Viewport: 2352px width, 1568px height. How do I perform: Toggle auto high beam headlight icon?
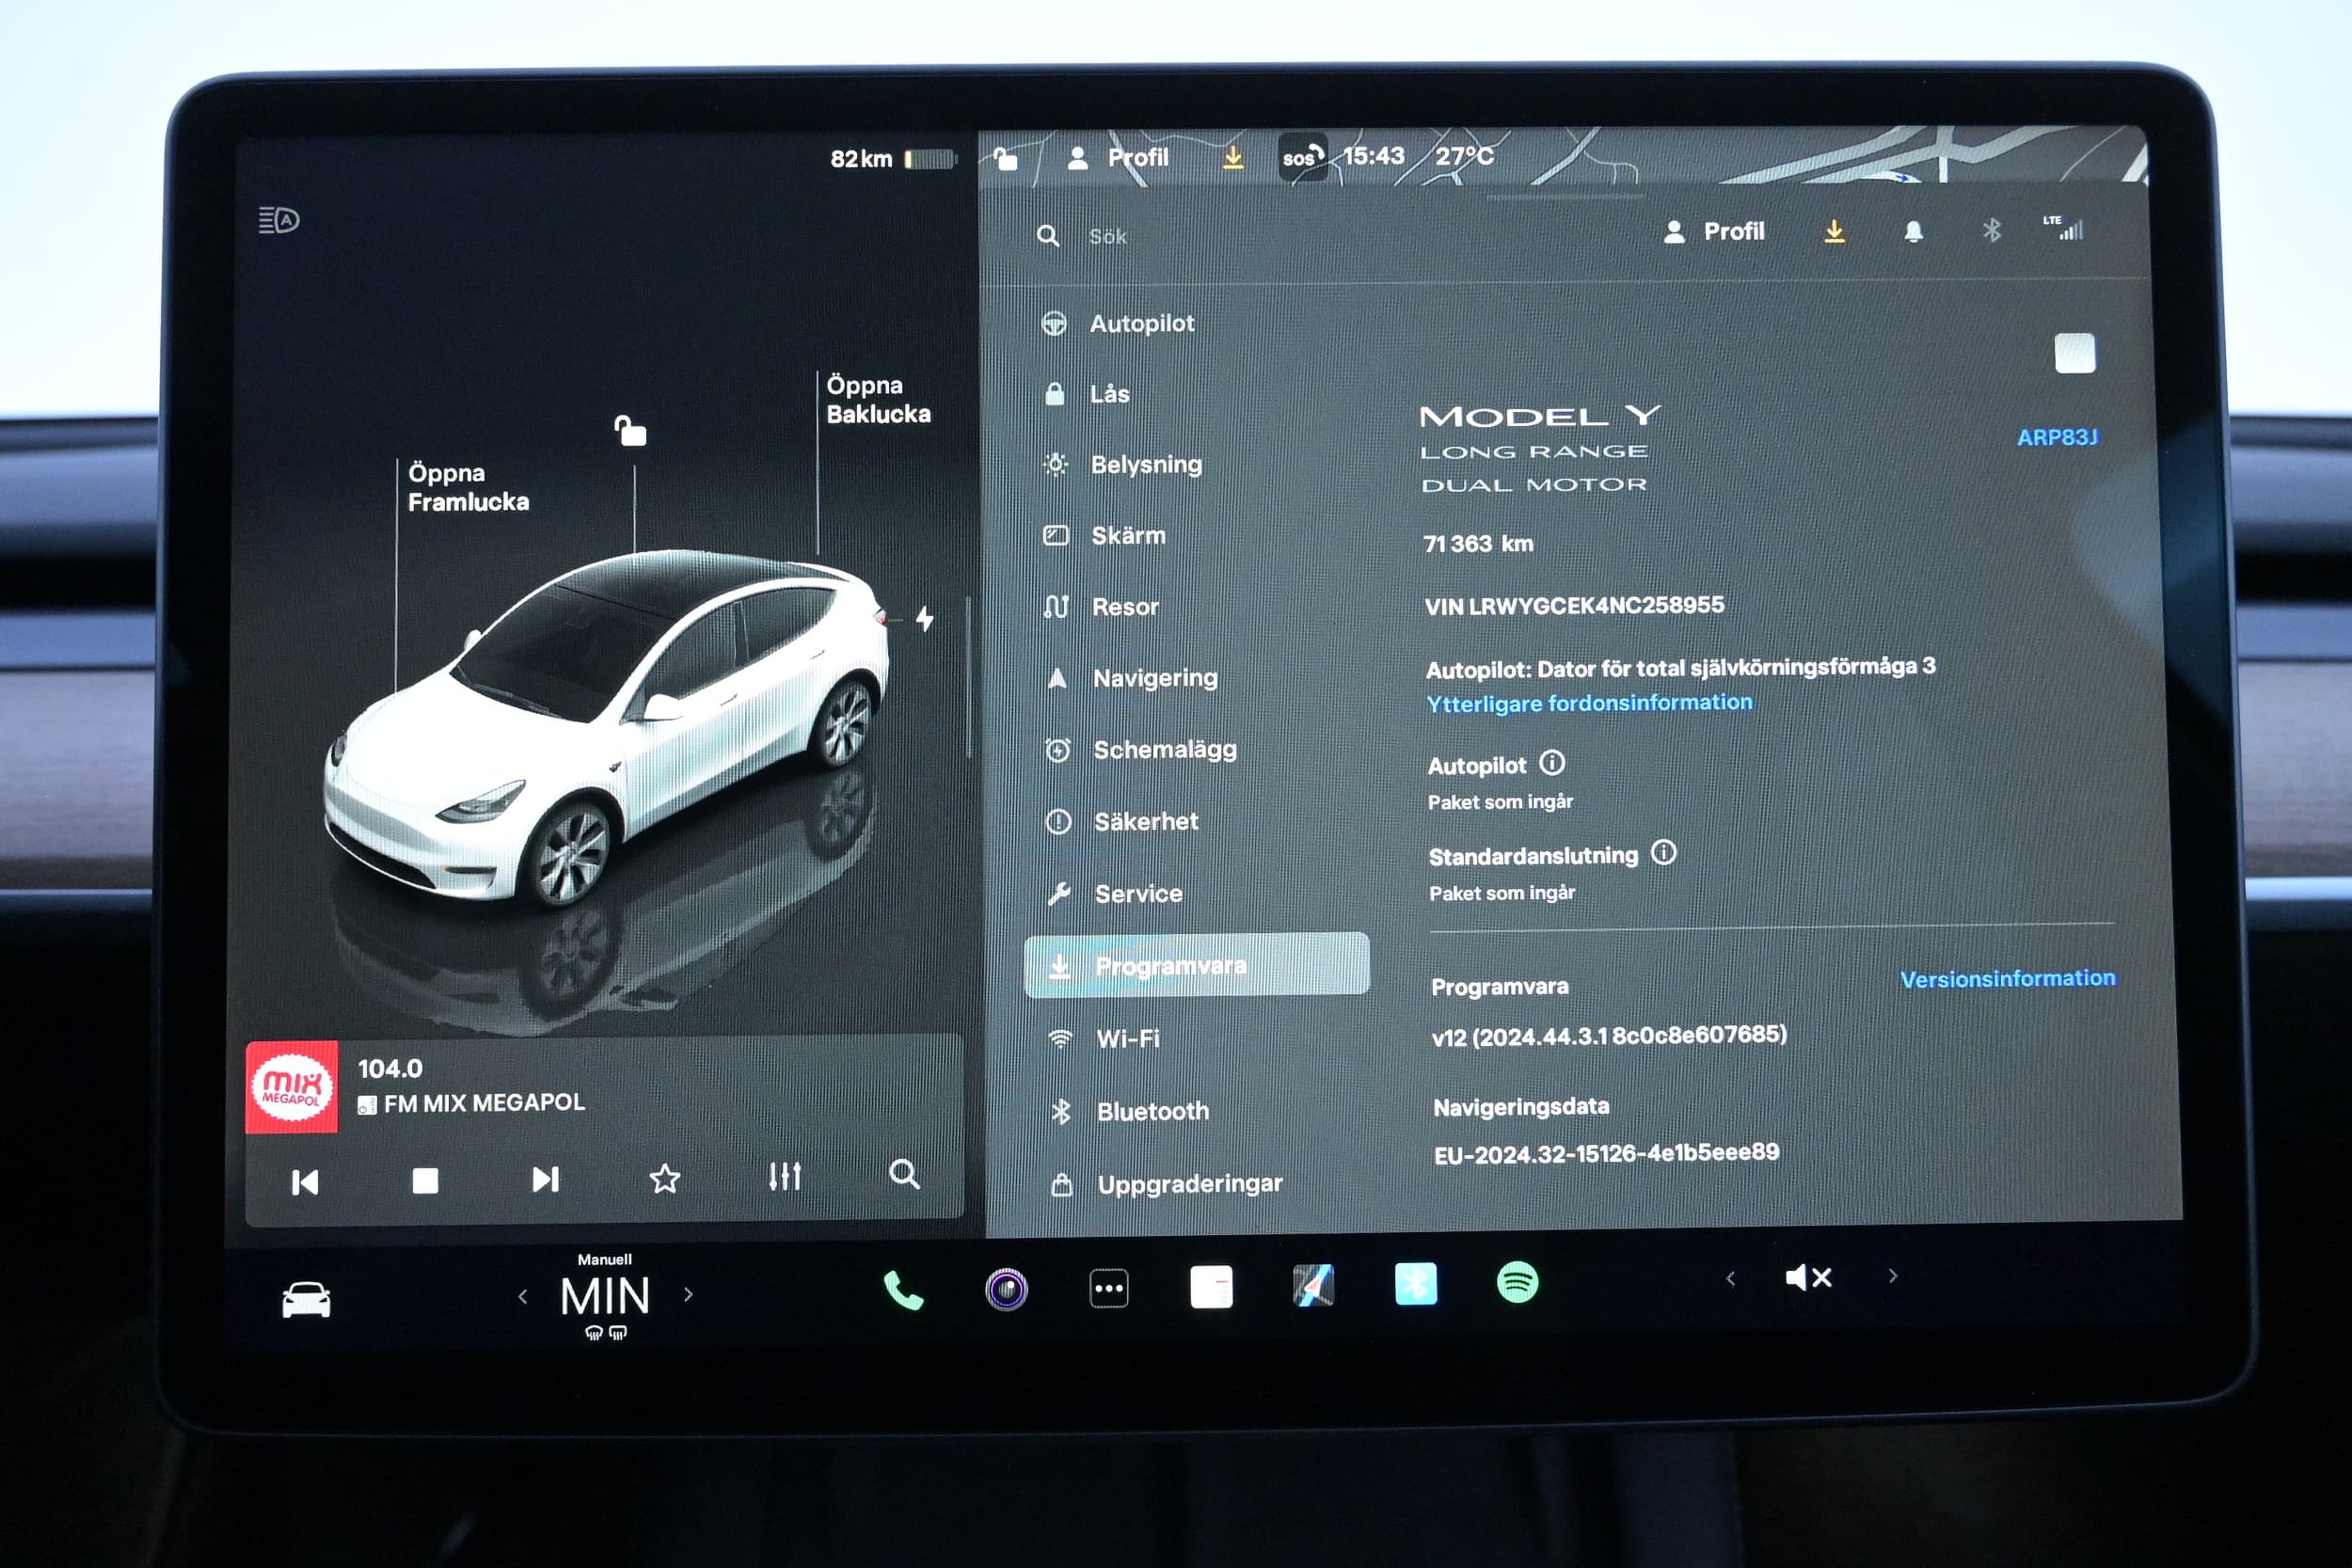click(x=279, y=220)
